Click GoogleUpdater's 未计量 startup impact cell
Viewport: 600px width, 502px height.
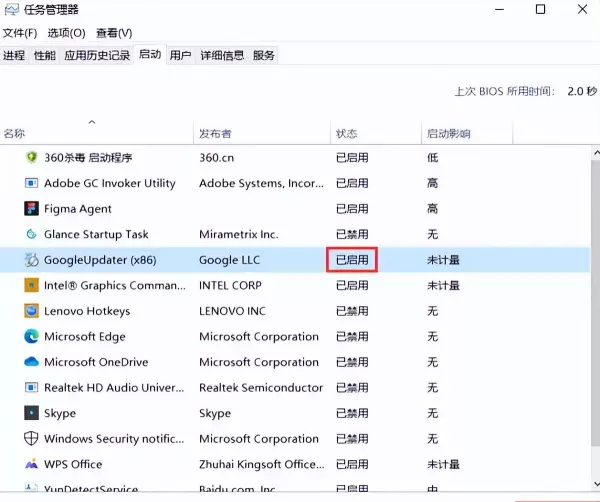click(x=443, y=260)
